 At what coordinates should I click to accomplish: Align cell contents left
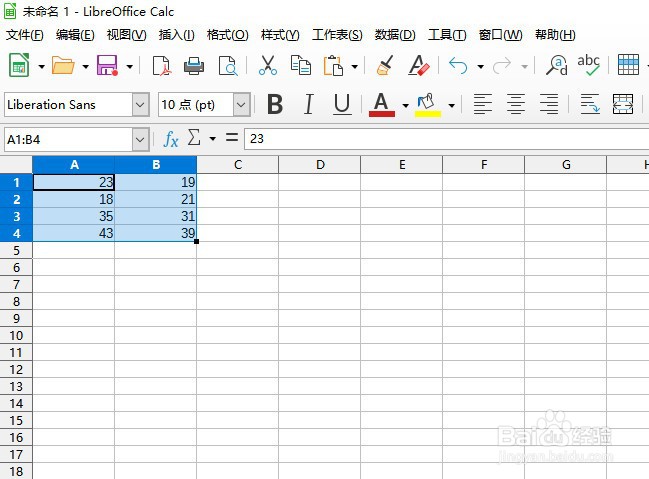pyautogui.click(x=483, y=104)
